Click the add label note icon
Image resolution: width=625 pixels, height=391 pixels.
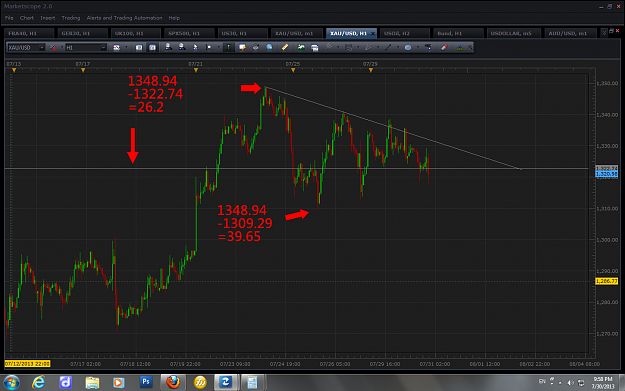242,47
